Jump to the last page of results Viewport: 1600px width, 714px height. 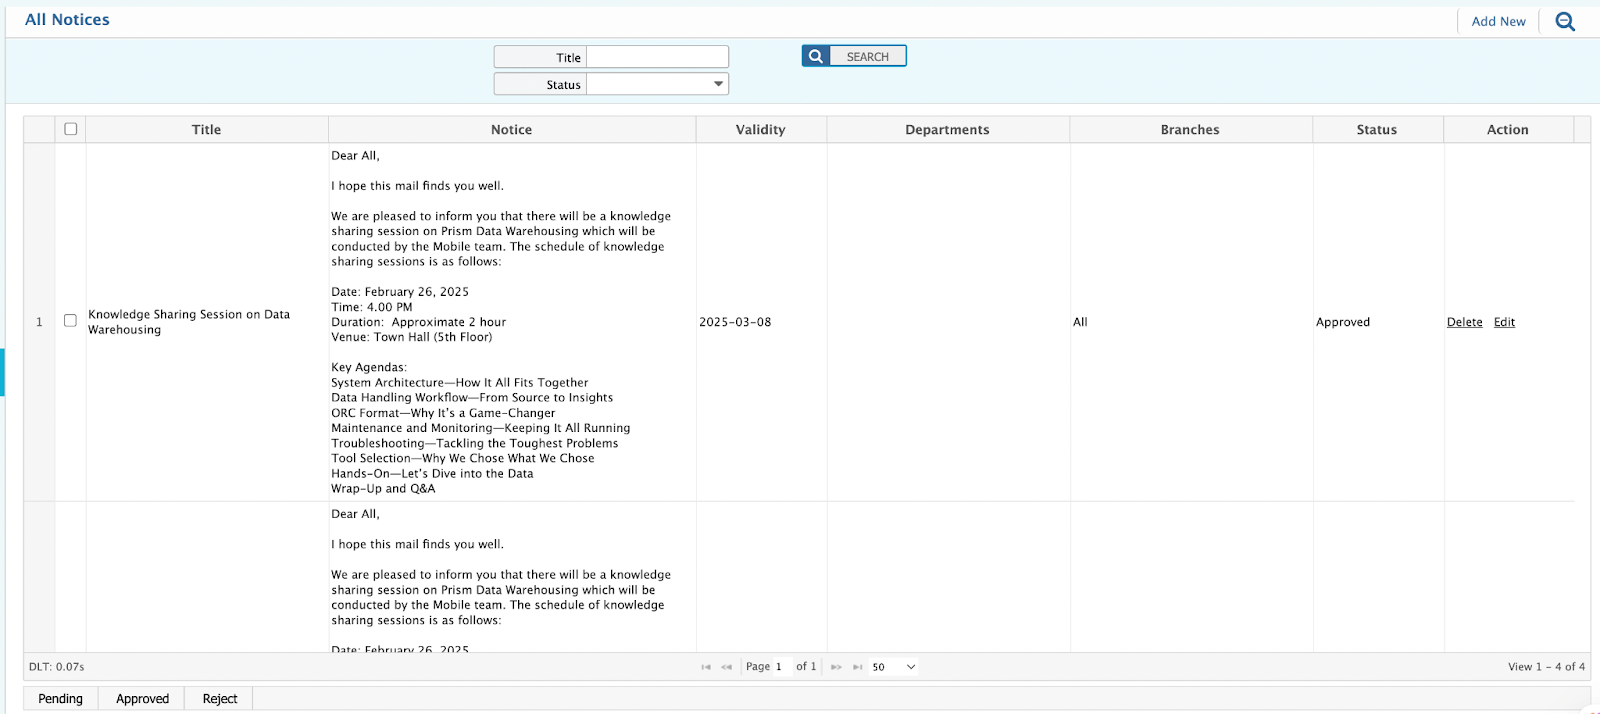coord(857,667)
